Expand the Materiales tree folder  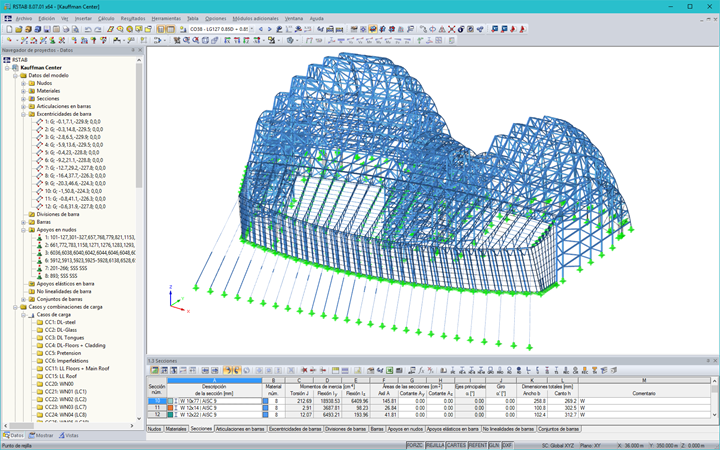23,91
